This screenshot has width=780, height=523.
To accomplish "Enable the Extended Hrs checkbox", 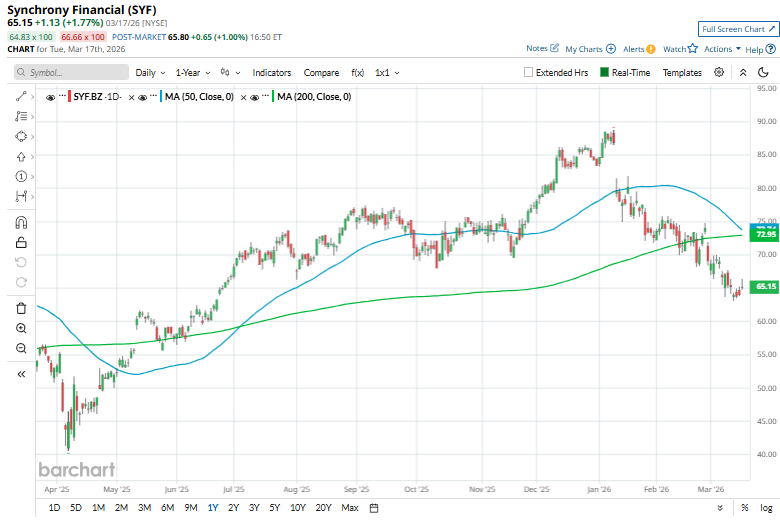I will click(529, 73).
